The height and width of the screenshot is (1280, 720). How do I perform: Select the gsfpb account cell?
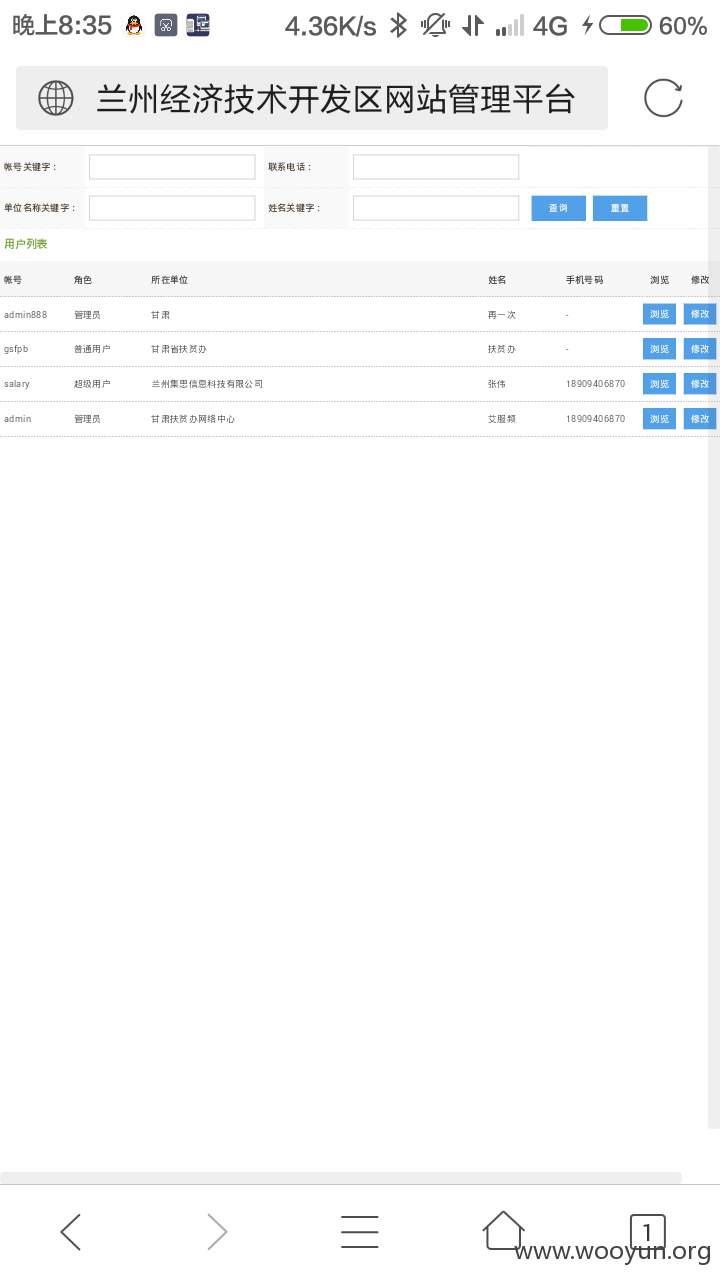tap(16, 350)
